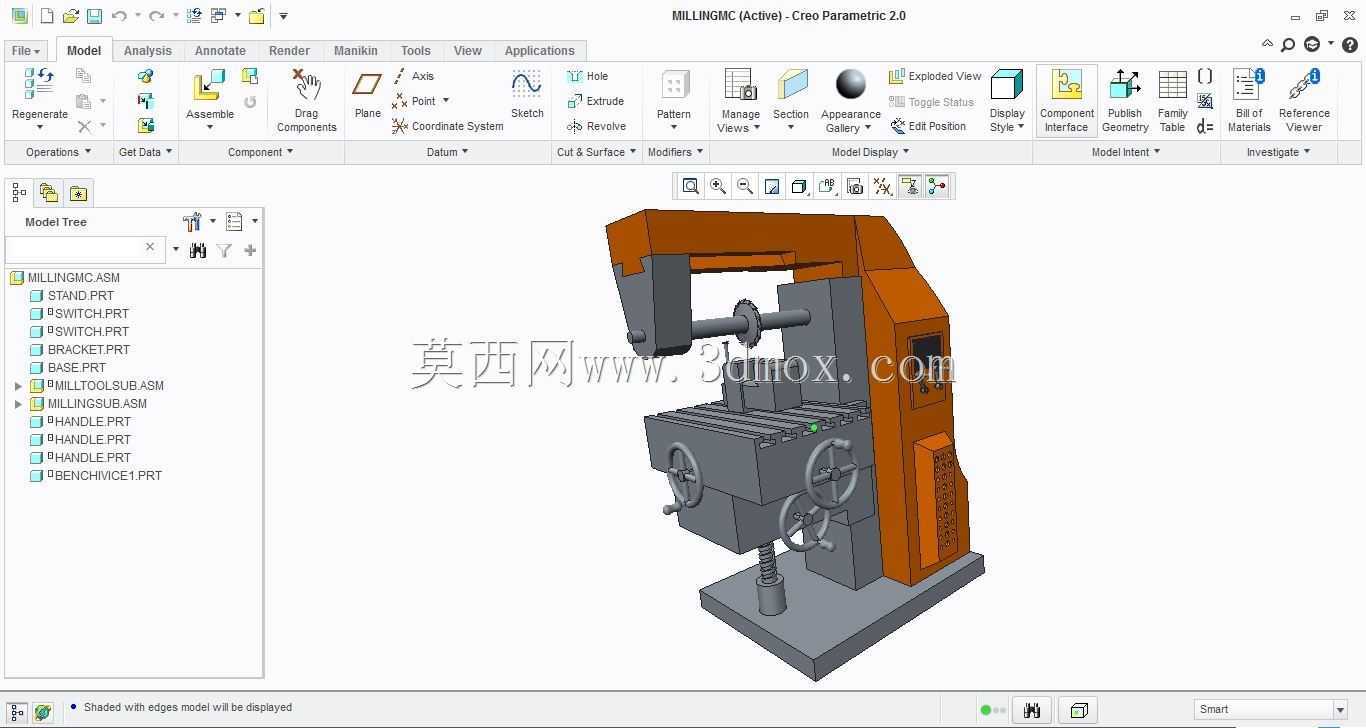Expand Datum group dropdown
The height and width of the screenshot is (728, 1366).
(x=447, y=152)
